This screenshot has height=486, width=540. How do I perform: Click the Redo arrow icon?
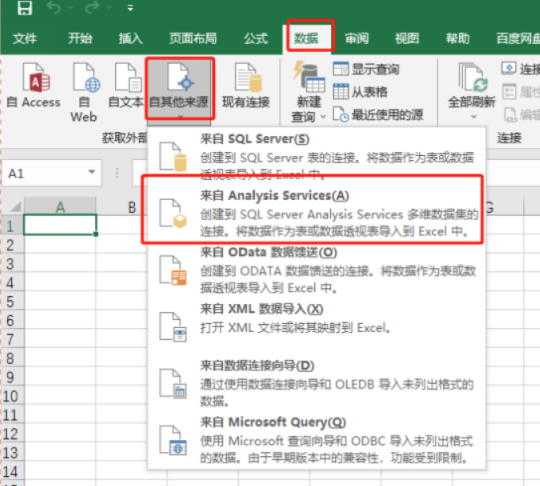92,8
